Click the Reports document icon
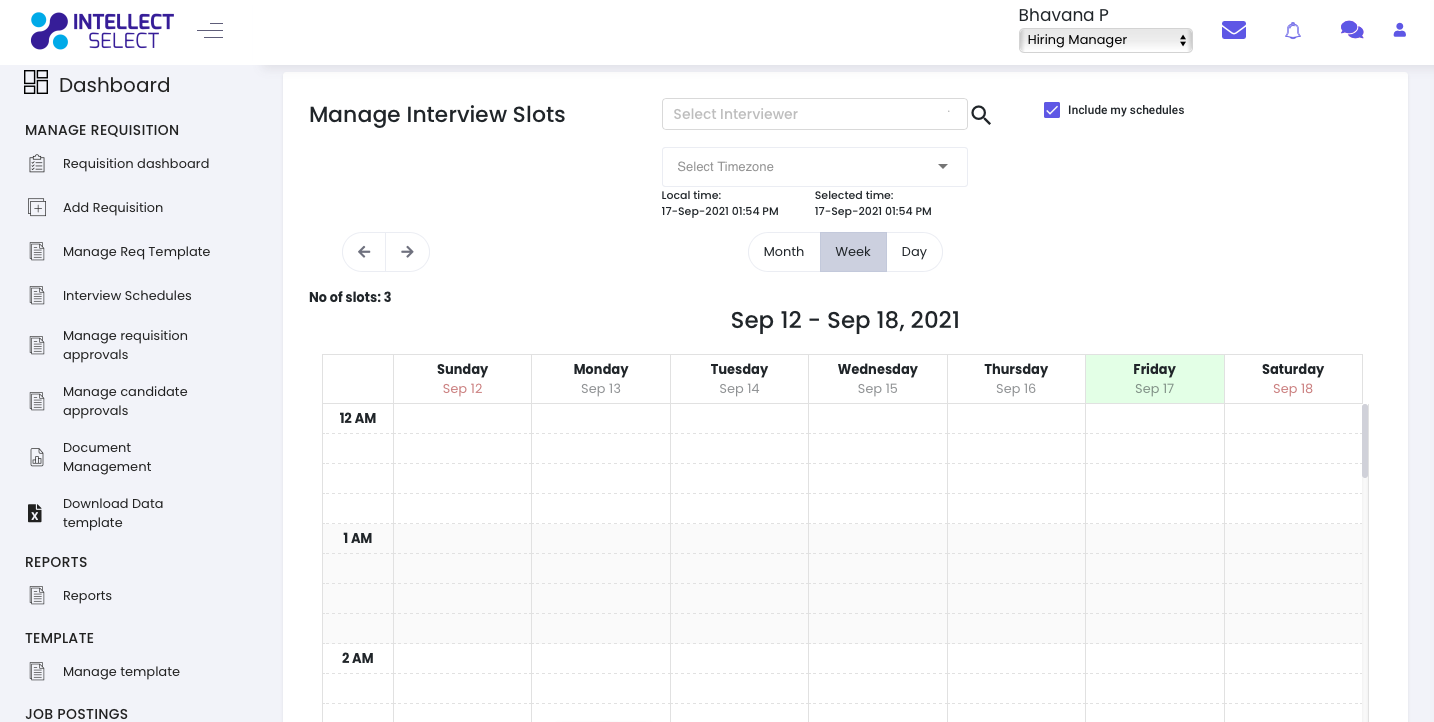 (37, 596)
